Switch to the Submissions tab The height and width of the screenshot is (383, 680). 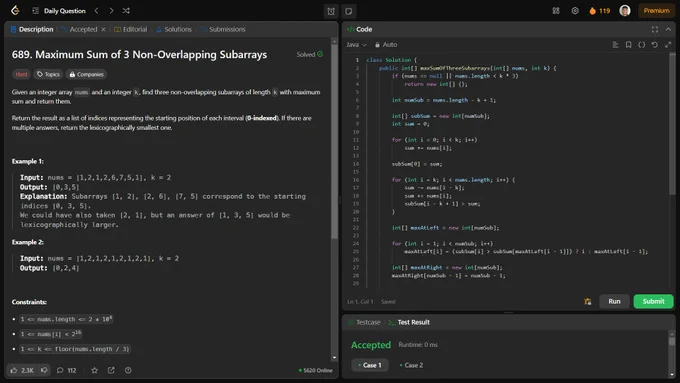pos(223,29)
